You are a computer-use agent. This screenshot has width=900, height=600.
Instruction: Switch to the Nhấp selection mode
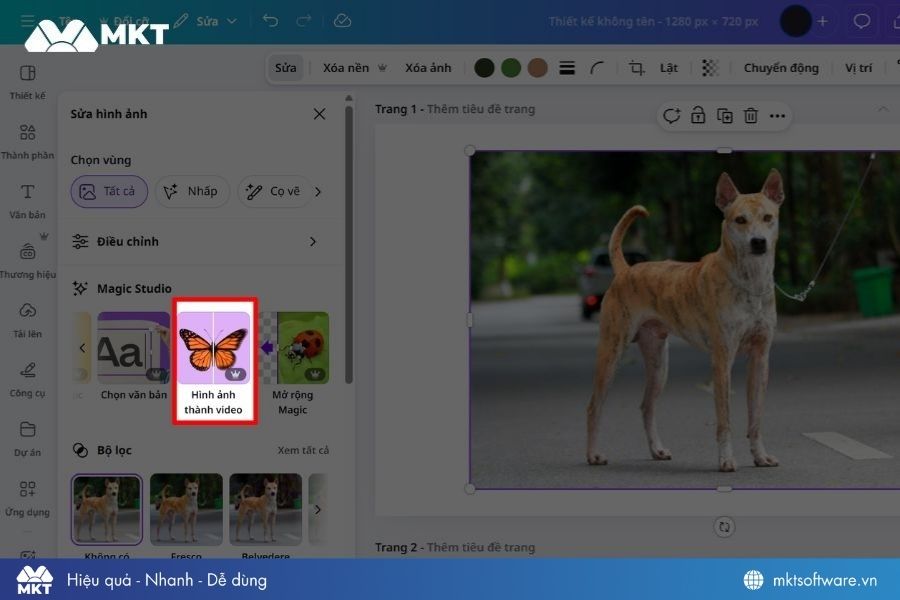(x=191, y=191)
